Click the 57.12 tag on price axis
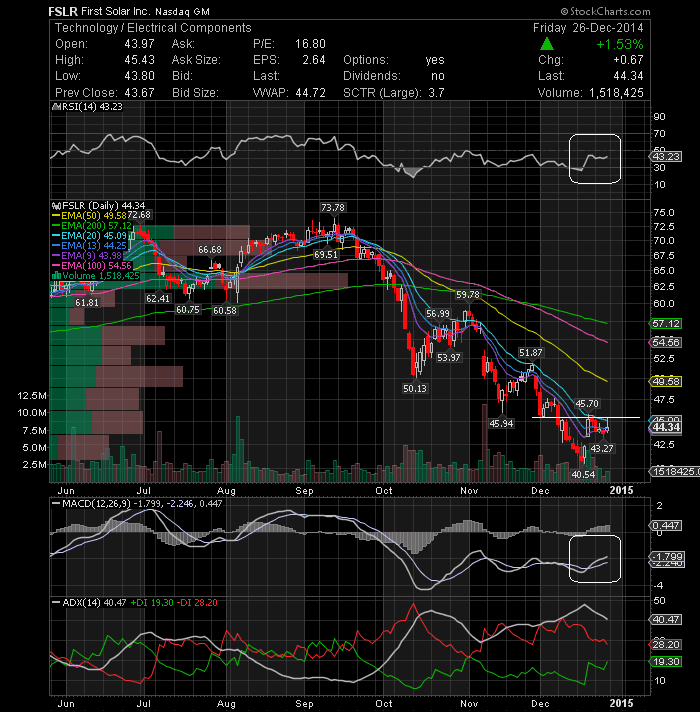700x712 pixels. click(x=666, y=324)
